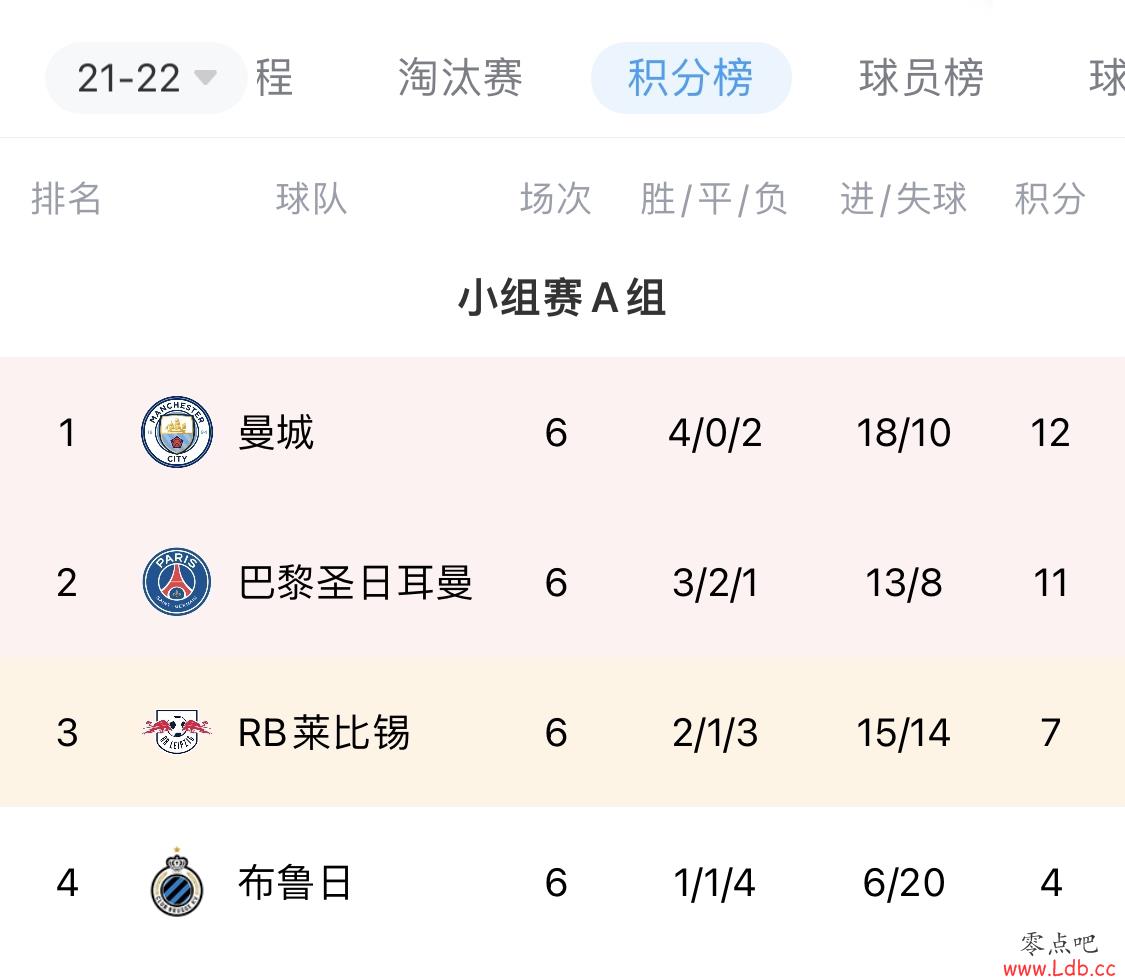Open the 巴黎圣日耳曼 team link
Screen dimensions: 1125x979
[x=355, y=582]
